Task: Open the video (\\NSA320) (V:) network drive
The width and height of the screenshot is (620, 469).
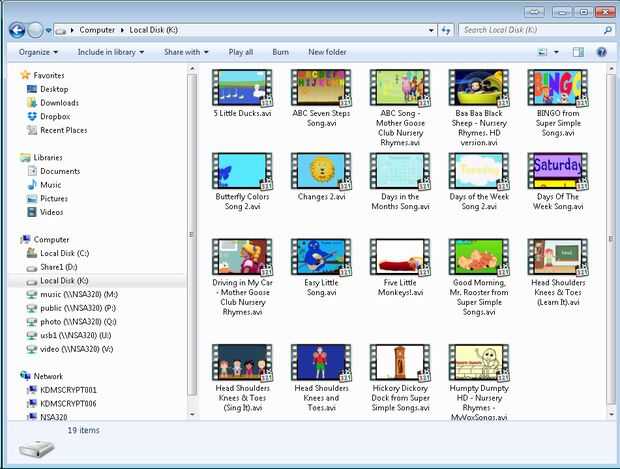Action: [x=70, y=349]
